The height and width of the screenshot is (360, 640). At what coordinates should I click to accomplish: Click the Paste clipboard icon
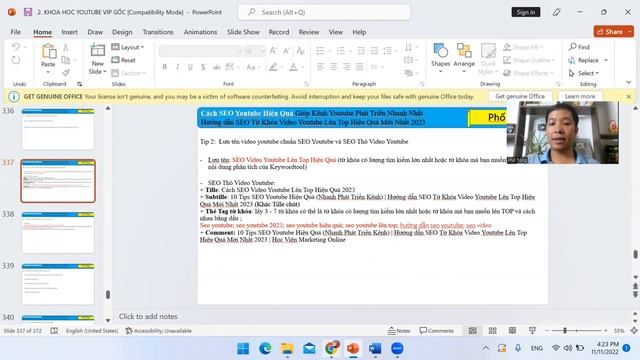click(x=49, y=51)
